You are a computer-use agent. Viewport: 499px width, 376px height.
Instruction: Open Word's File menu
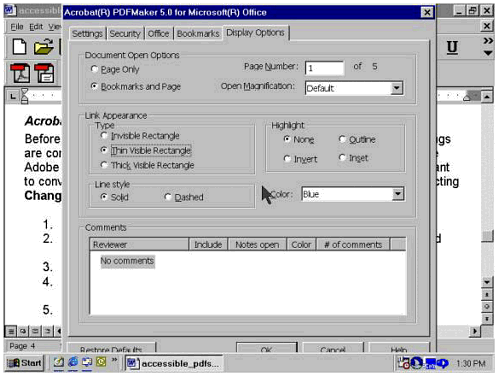click(x=17, y=27)
